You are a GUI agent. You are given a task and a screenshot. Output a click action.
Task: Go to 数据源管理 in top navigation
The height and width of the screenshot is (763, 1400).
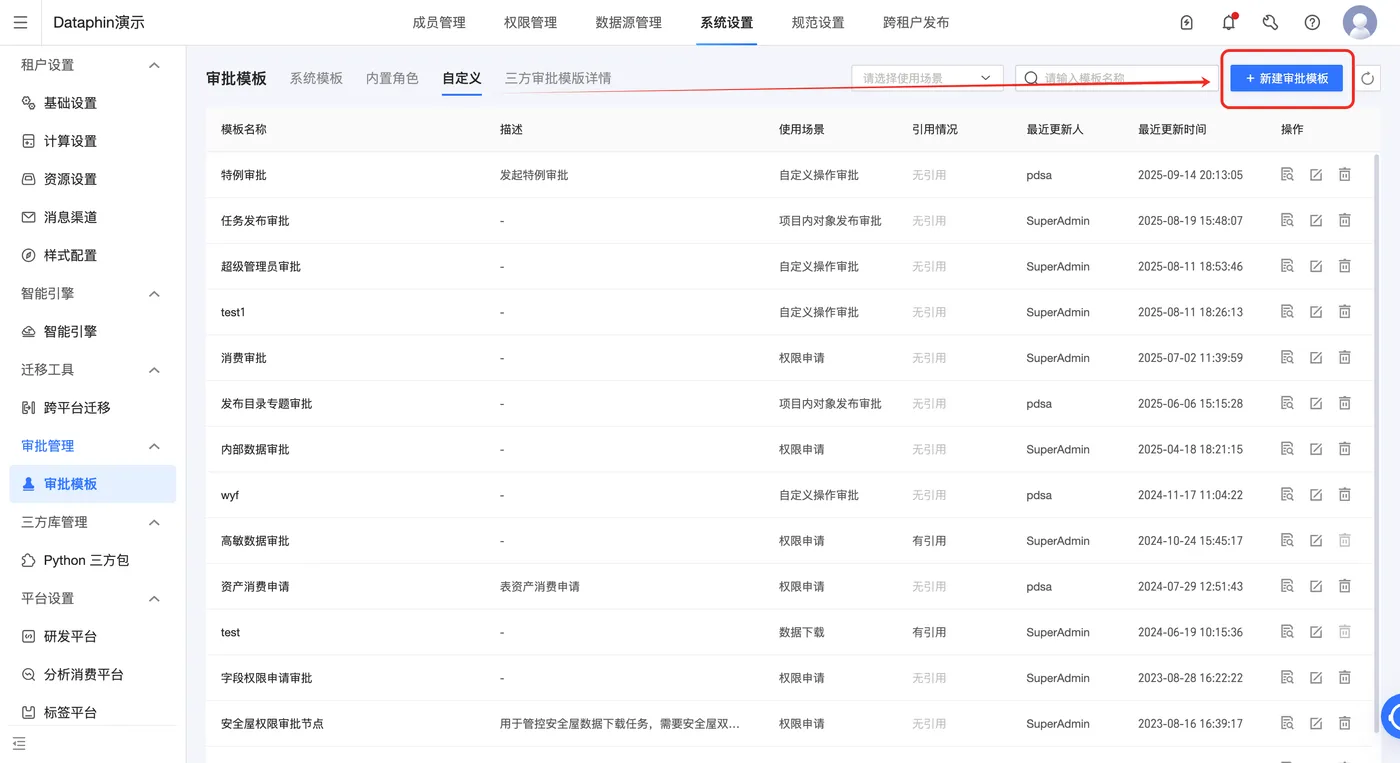pyautogui.click(x=628, y=22)
